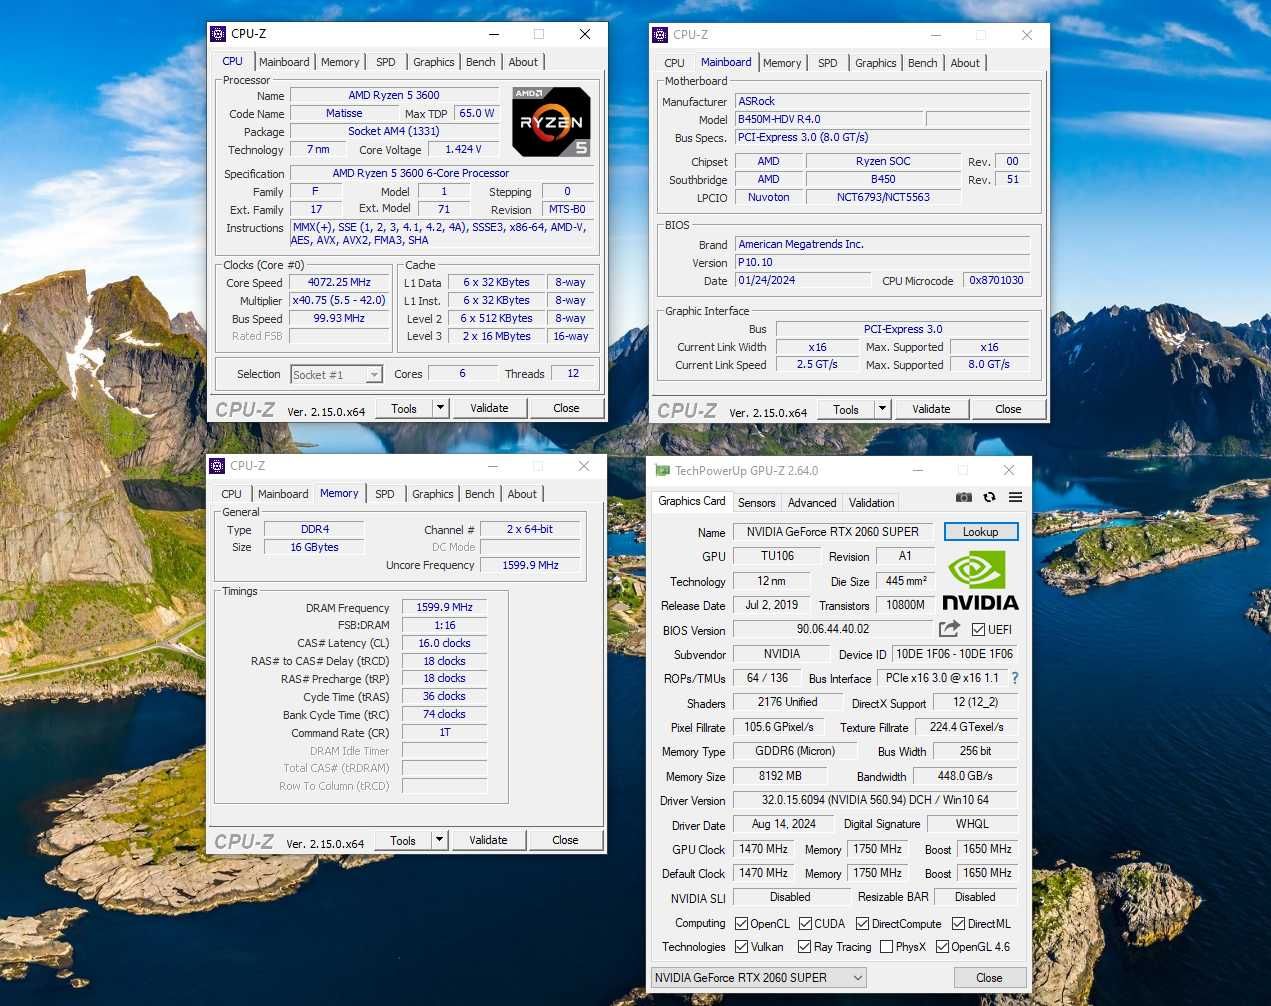Viewport: 1271px width, 1006px height.
Task: Click Level 3 cache value 2 x 16 MBytes
Action: (x=496, y=336)
